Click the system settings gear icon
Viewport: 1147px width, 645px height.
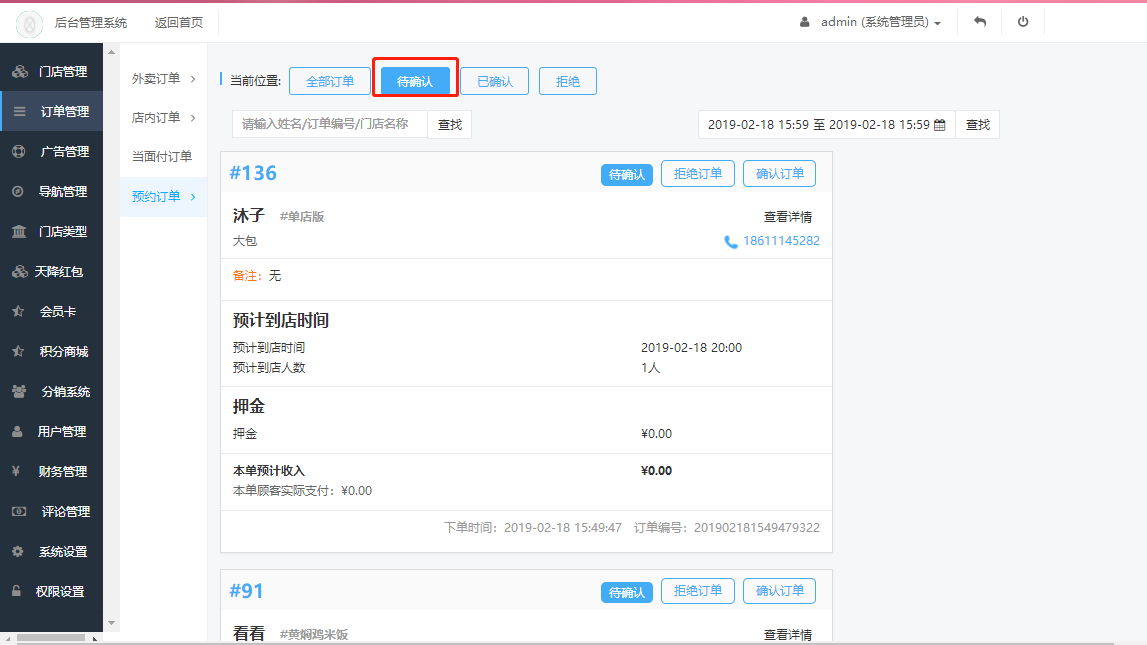[18, 551]
